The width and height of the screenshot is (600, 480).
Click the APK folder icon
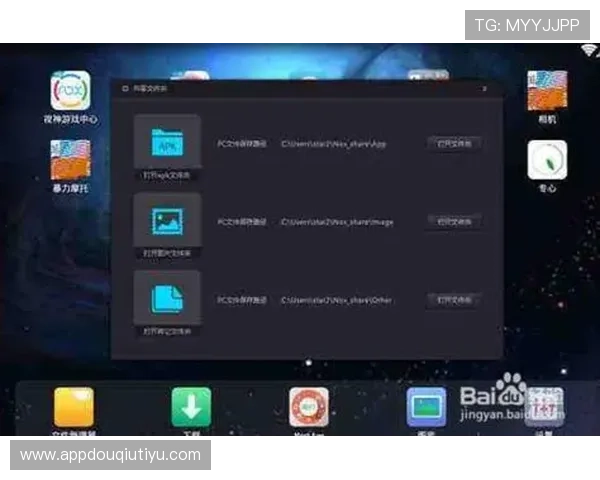(167, 143)
